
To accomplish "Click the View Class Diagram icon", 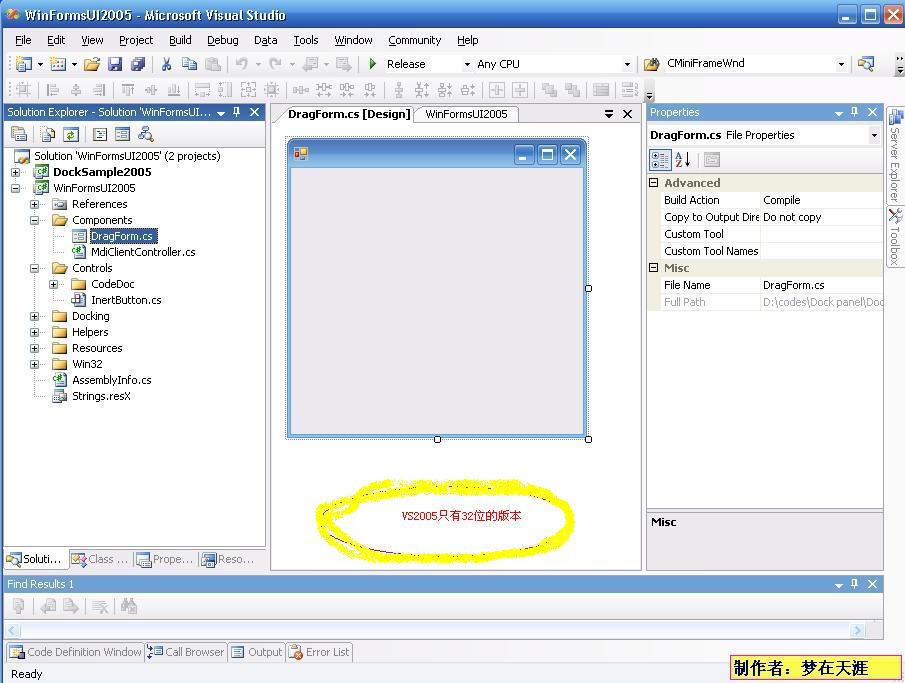I will tap(145, 135).
